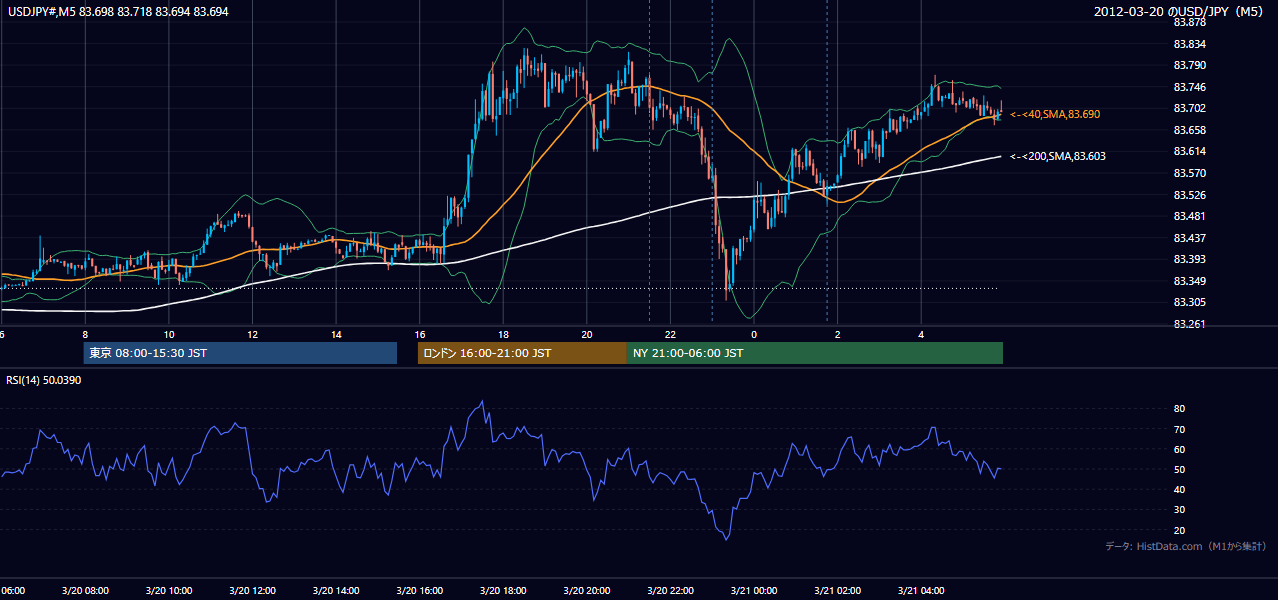Click the ロンドン 16:00-21:00 JST session bar
1278x600 pixels.
coord(522,353)
